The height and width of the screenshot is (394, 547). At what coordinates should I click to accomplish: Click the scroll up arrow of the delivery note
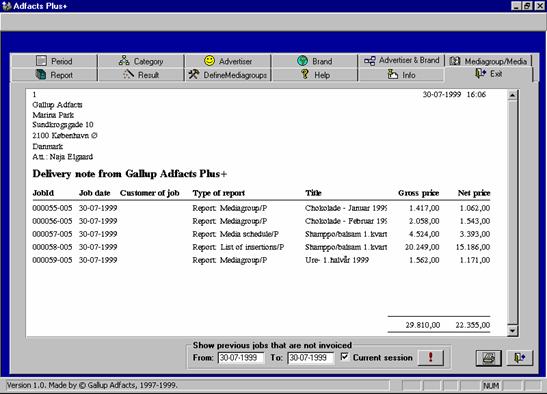point(512,95)
